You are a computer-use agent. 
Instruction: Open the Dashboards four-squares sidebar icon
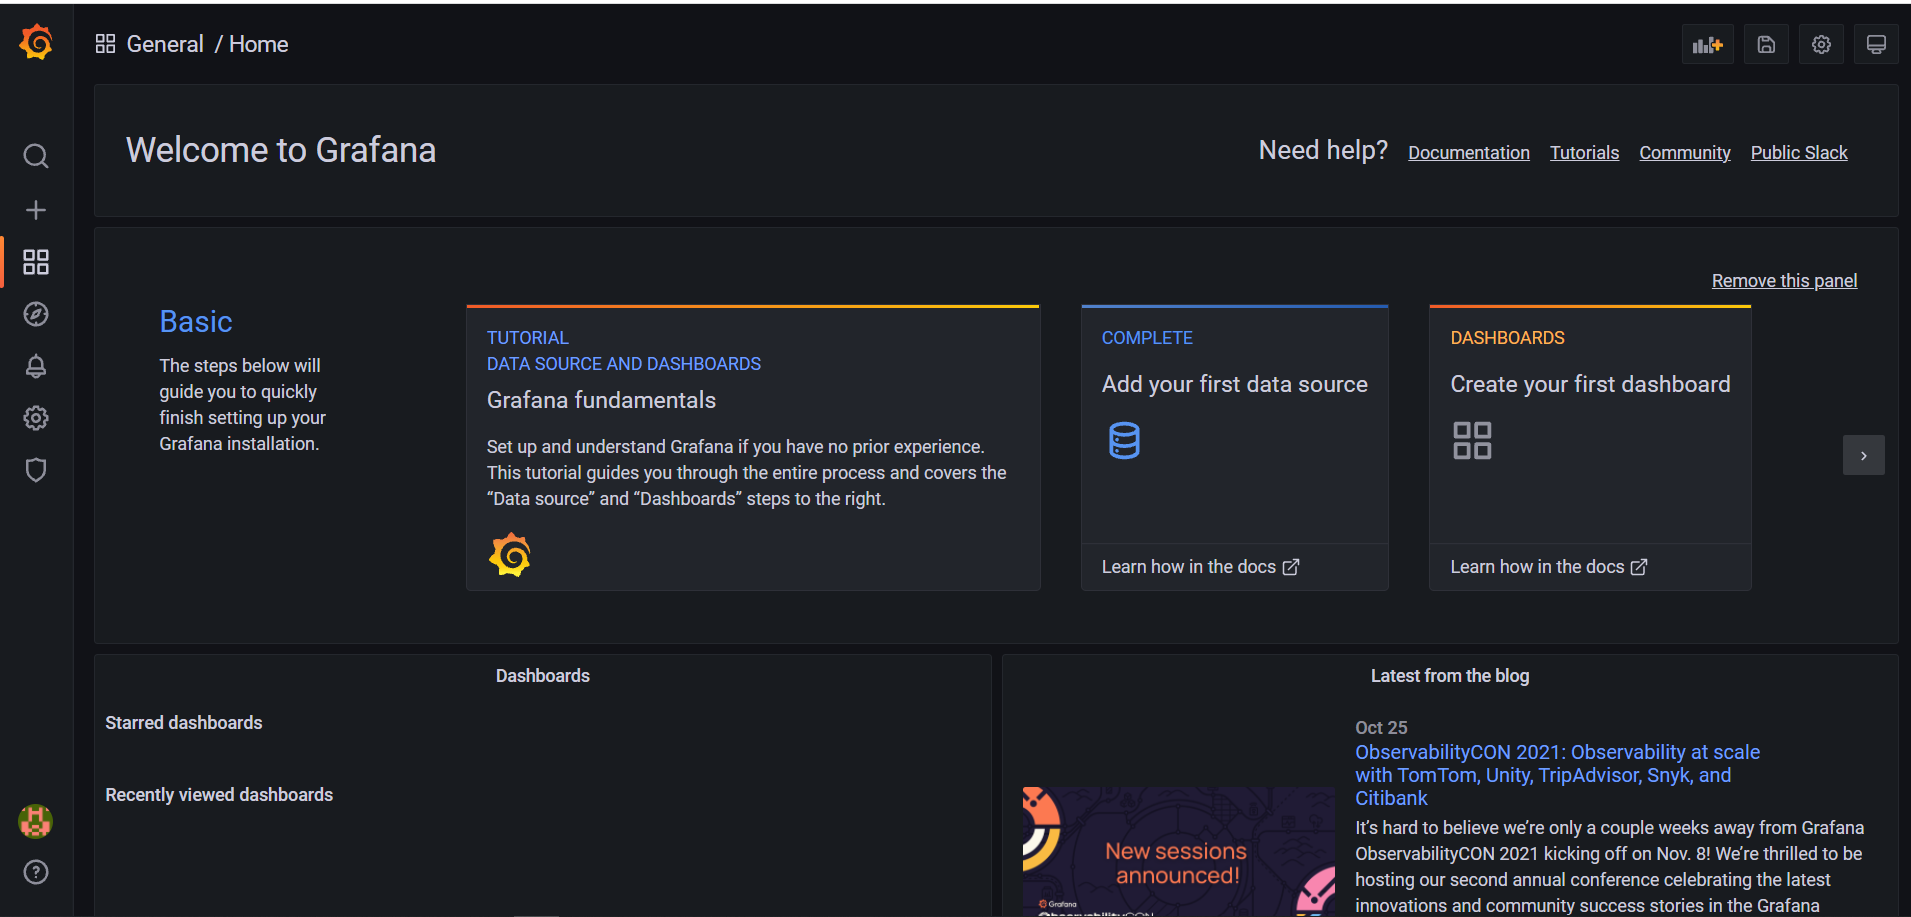tap(36, 262)
